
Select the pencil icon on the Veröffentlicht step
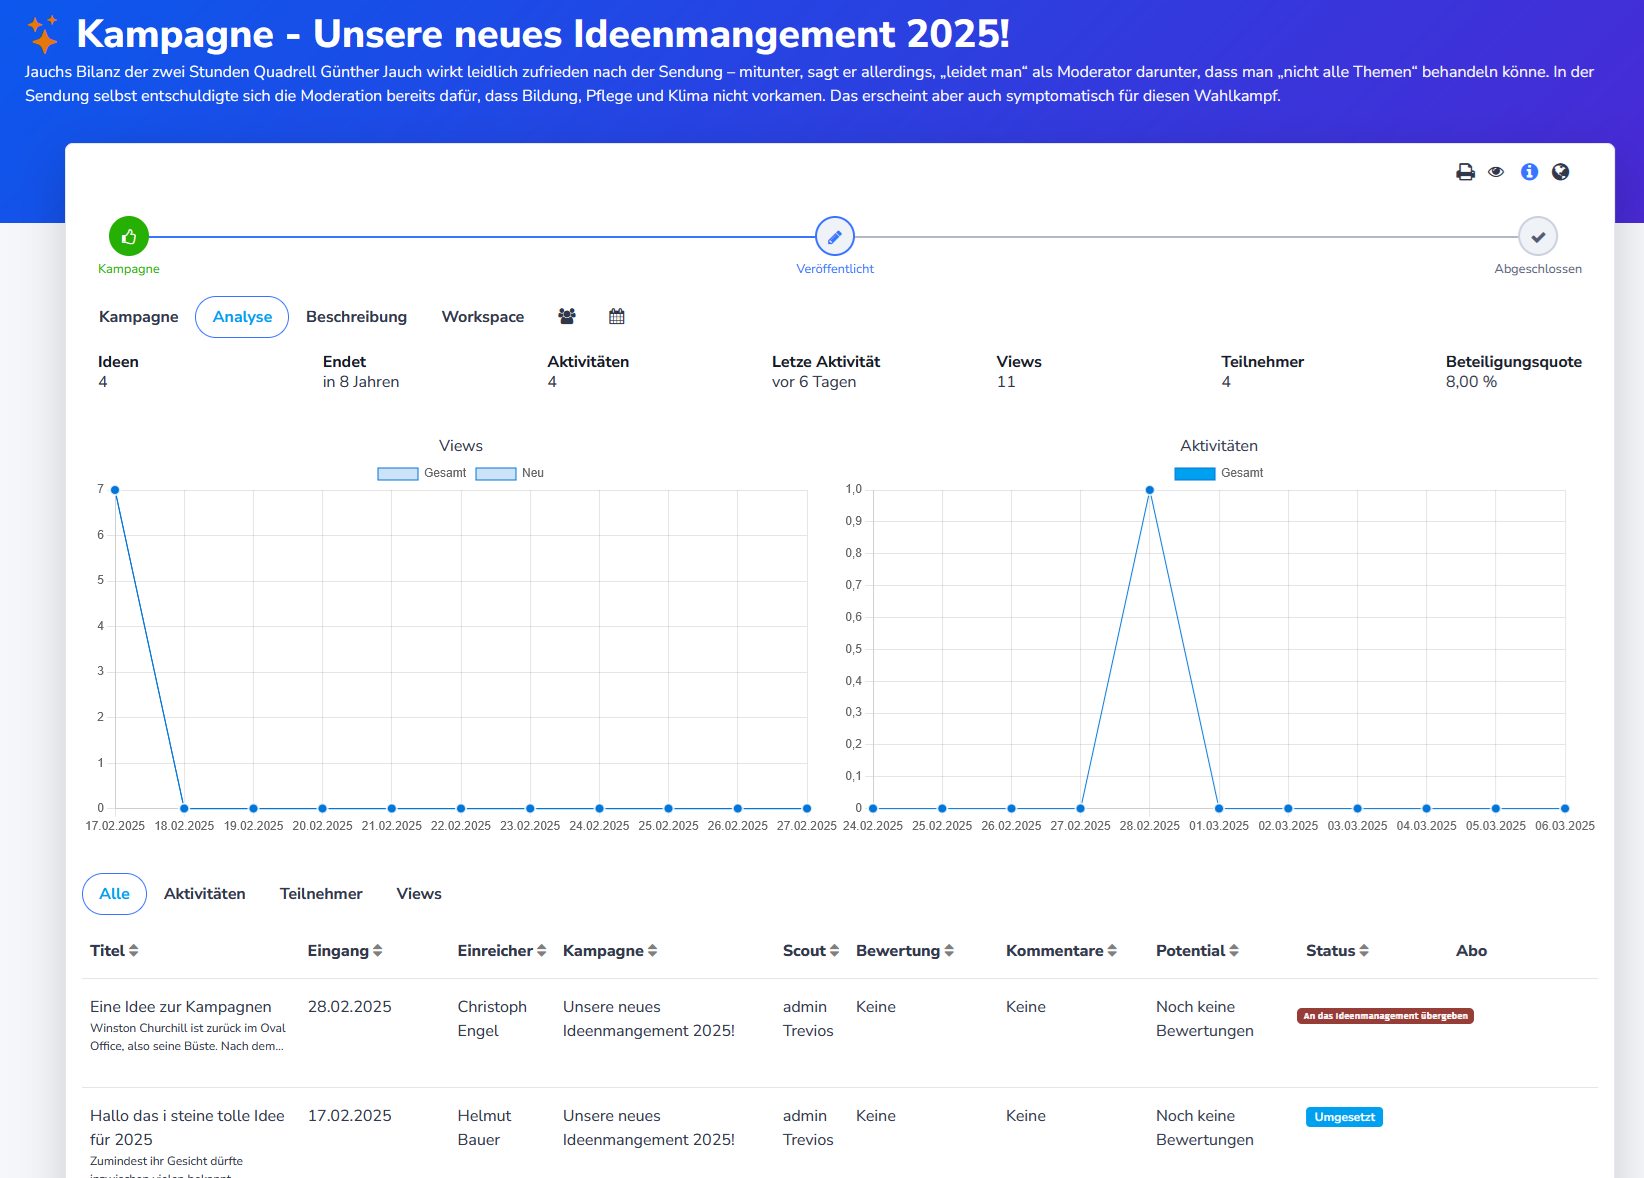pos(835,236)
